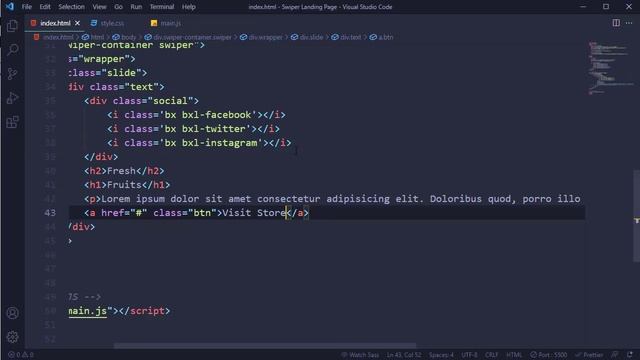
Task: Open the Search view in activity bar
Action: [12, 50]
